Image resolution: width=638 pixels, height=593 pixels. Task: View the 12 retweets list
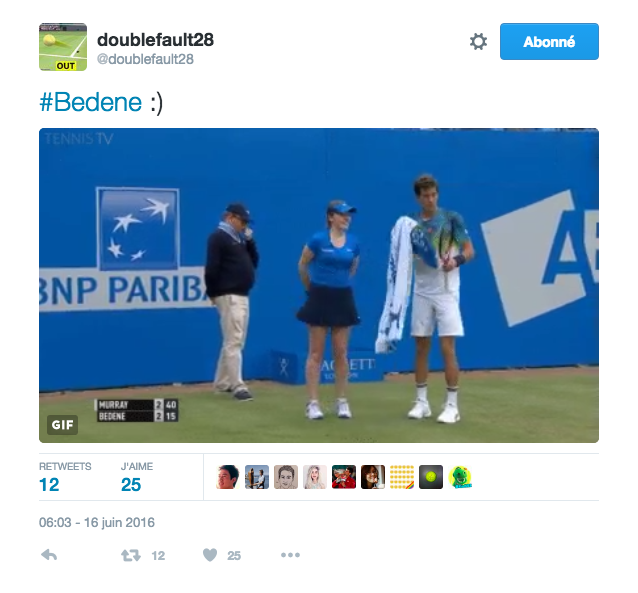(65, 476)
